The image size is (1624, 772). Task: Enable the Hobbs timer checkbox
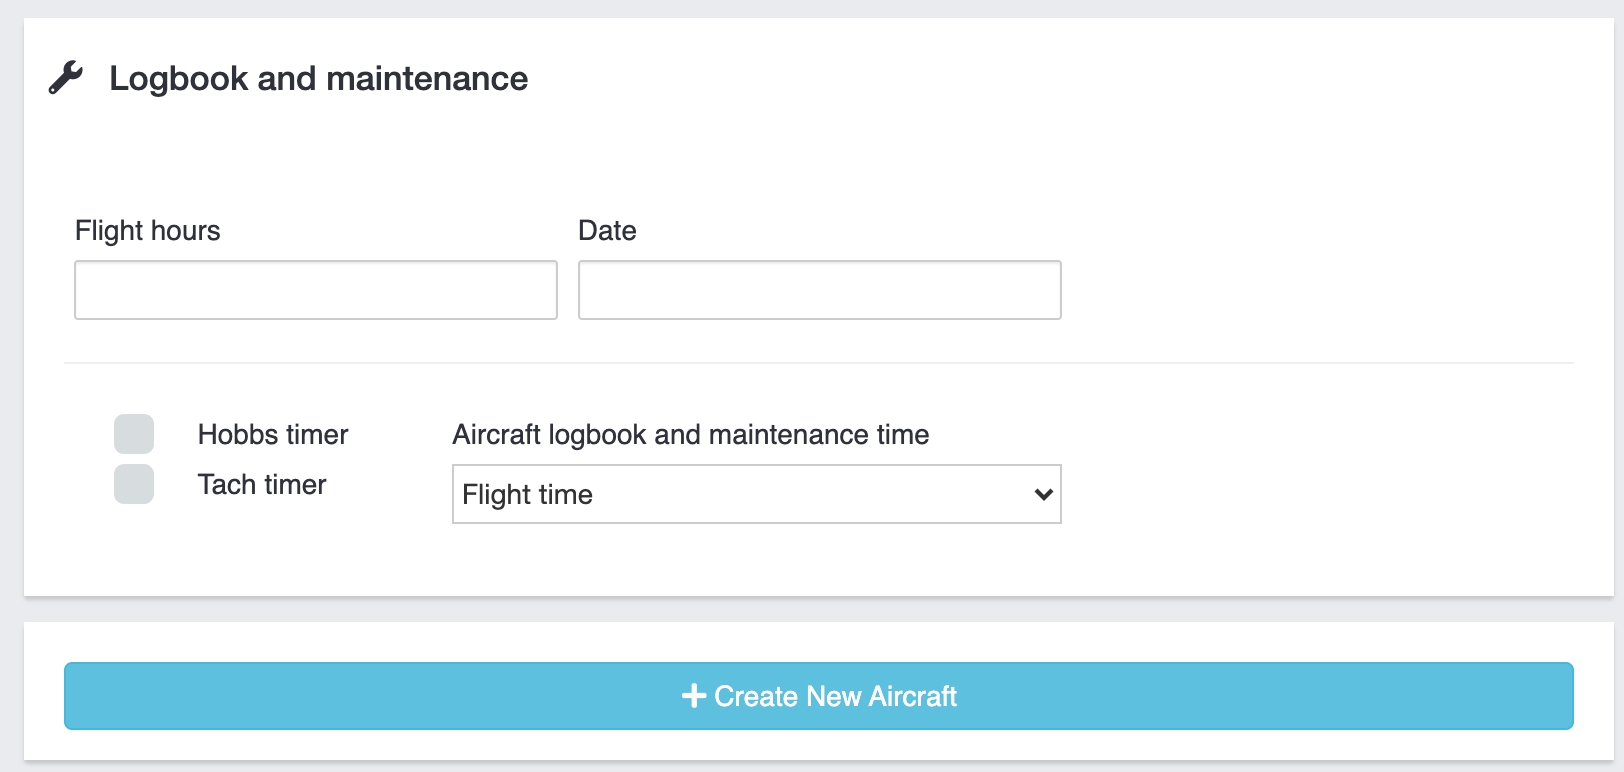134,434
